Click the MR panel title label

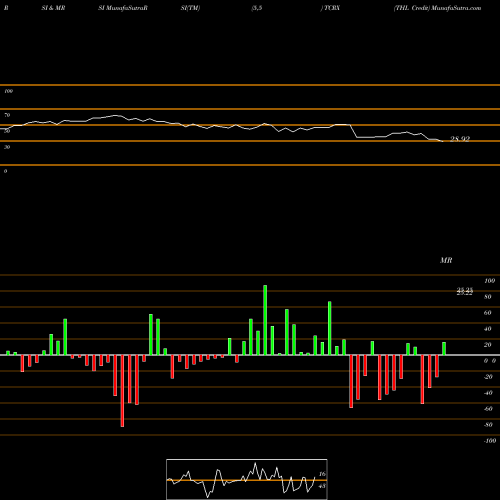coord(446,260)
